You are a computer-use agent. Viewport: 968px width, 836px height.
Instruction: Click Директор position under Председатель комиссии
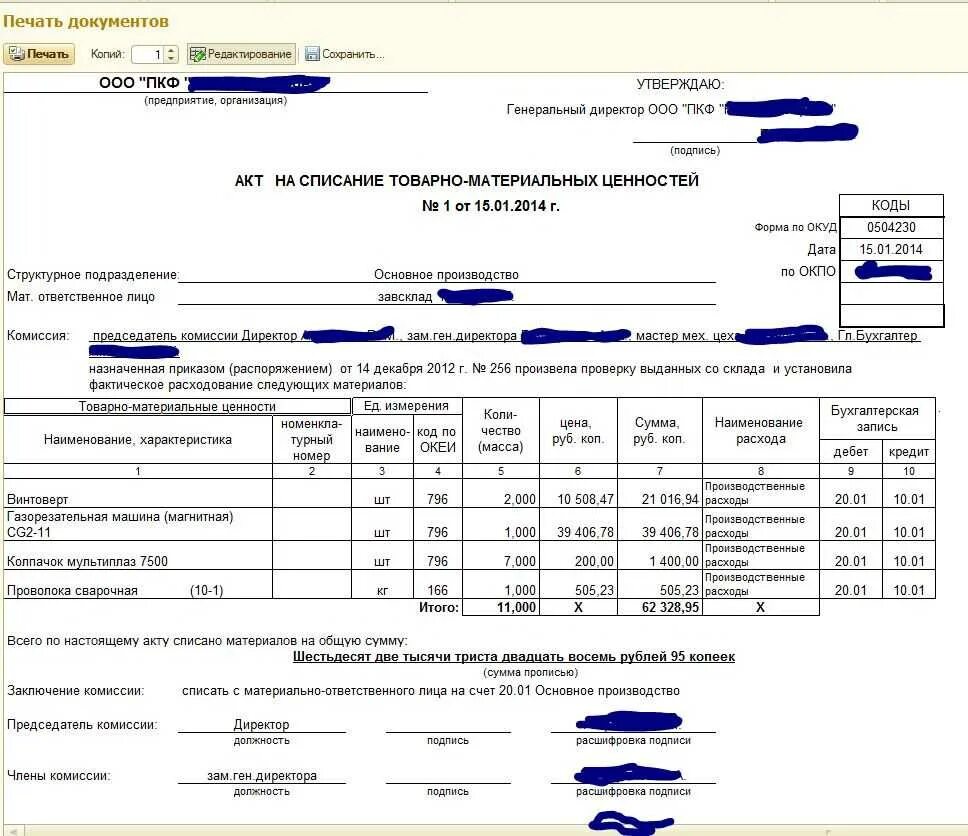261,724
